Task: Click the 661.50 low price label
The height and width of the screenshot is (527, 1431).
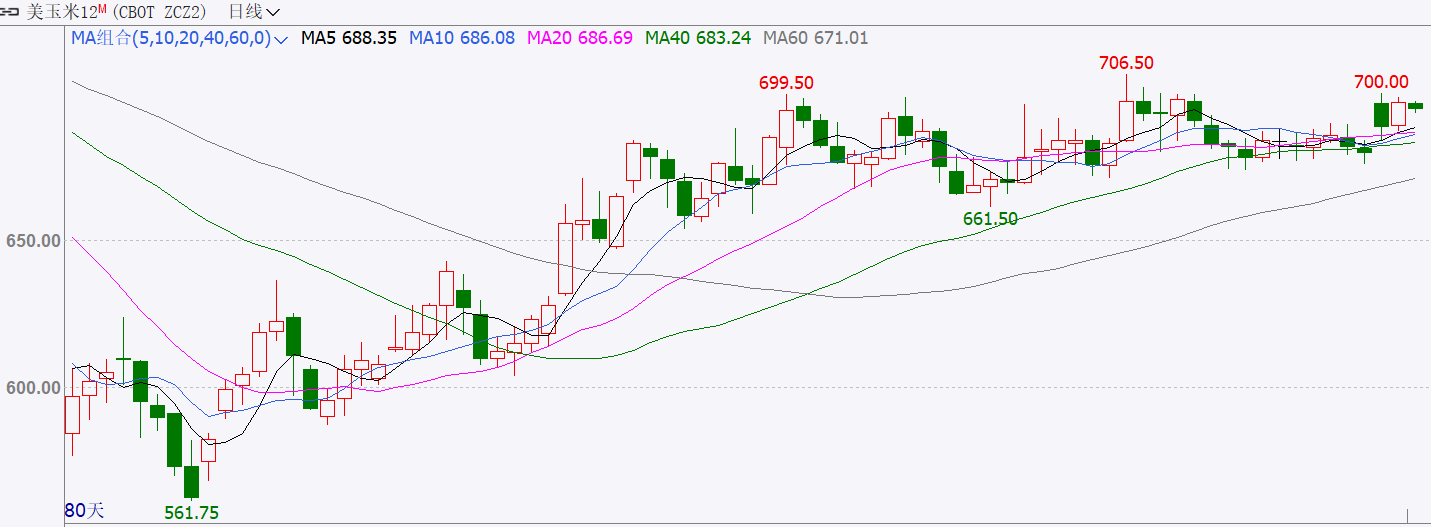Action: click(x=990, y=219)
